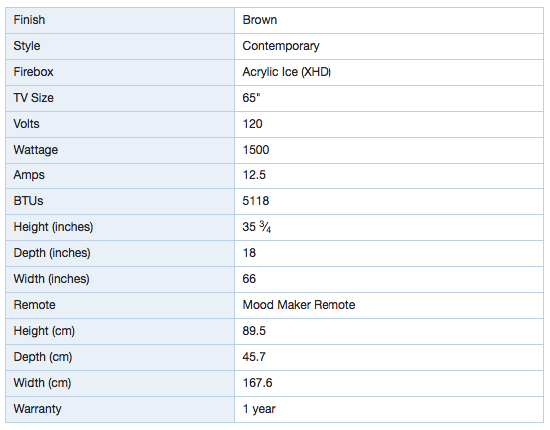
Task: Select the '120' volts value
Action: click(253, 124)
